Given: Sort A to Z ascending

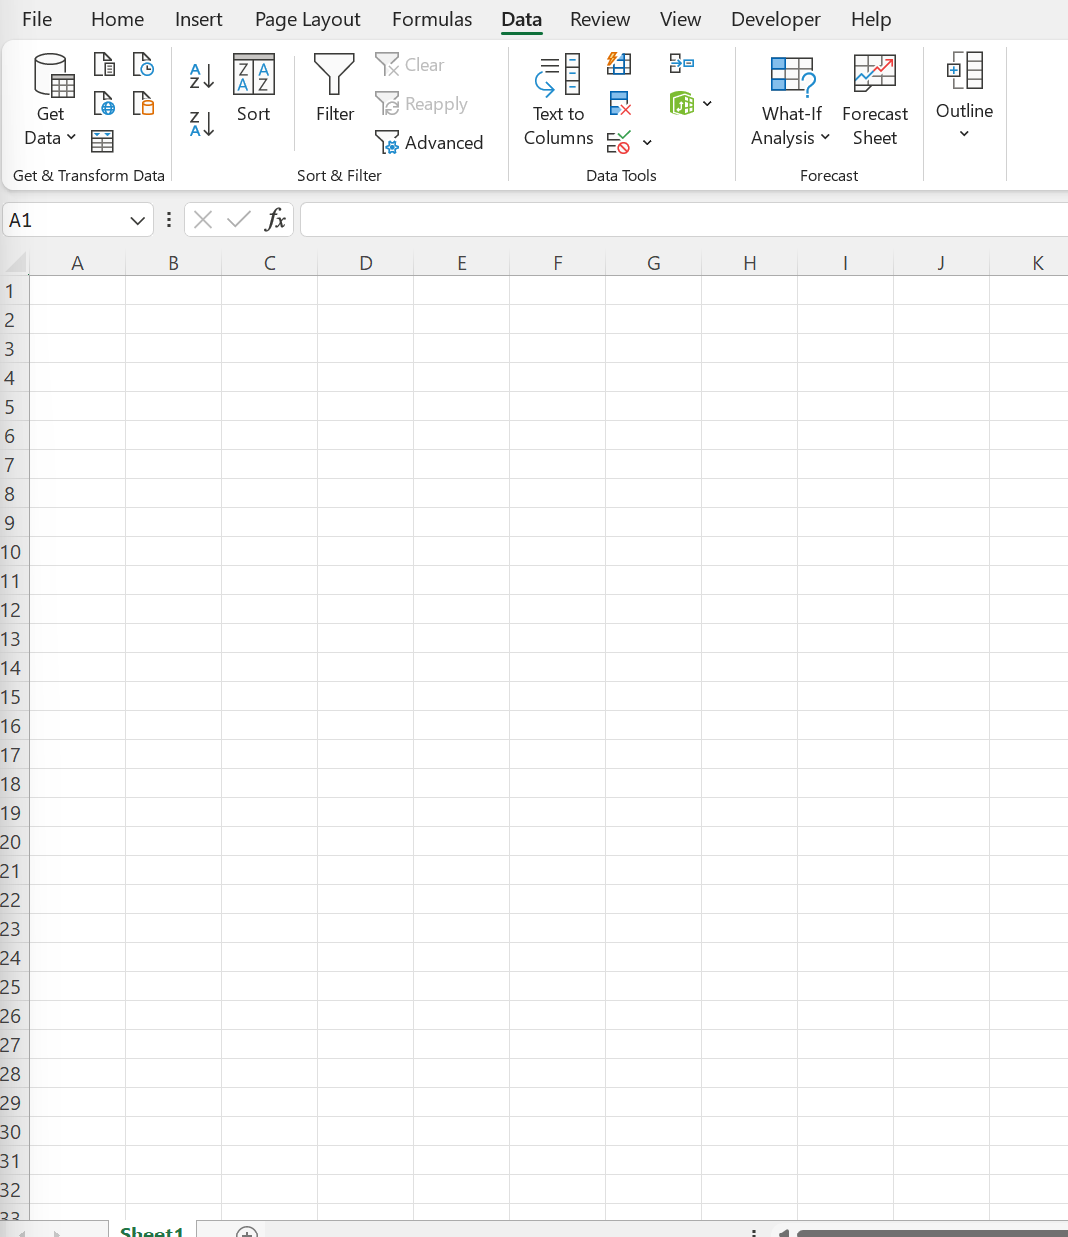Looking at the screenshot, I should 202,76.
